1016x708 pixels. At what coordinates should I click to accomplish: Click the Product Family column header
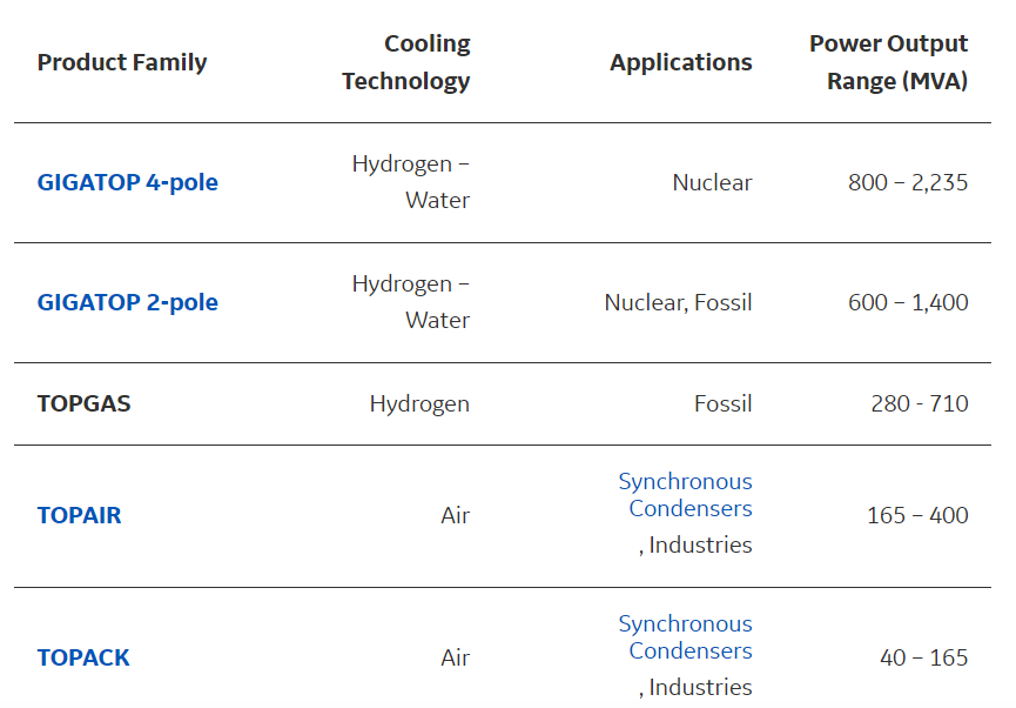122,62
